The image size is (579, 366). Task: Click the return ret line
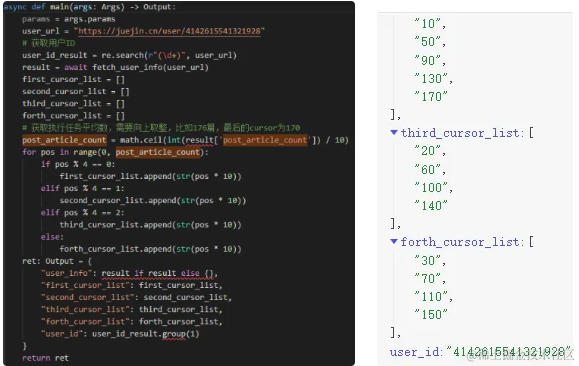click(x=45, y=358)
